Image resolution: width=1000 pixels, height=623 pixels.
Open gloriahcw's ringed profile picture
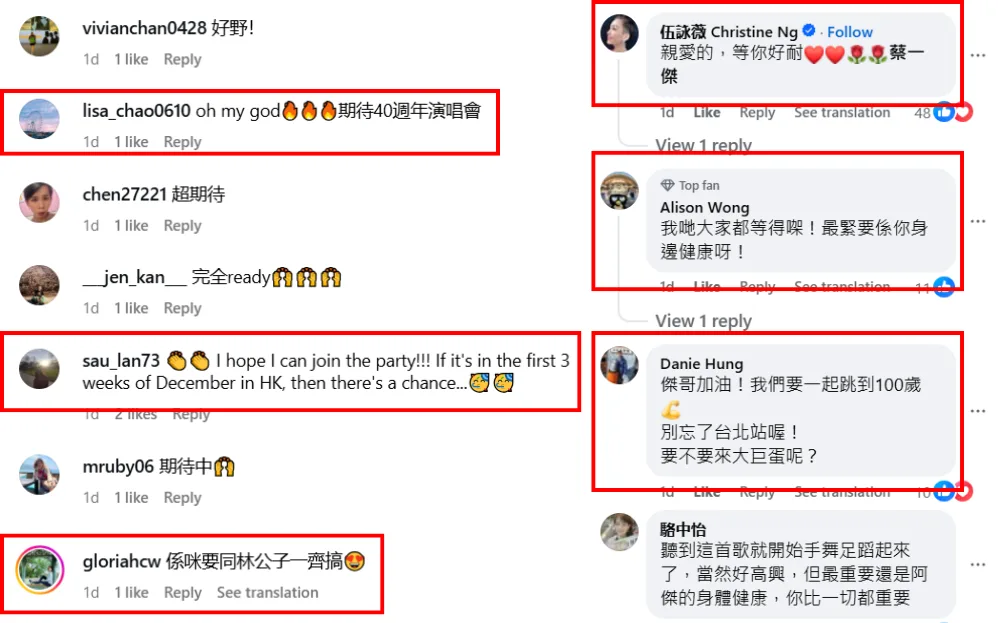40,569
